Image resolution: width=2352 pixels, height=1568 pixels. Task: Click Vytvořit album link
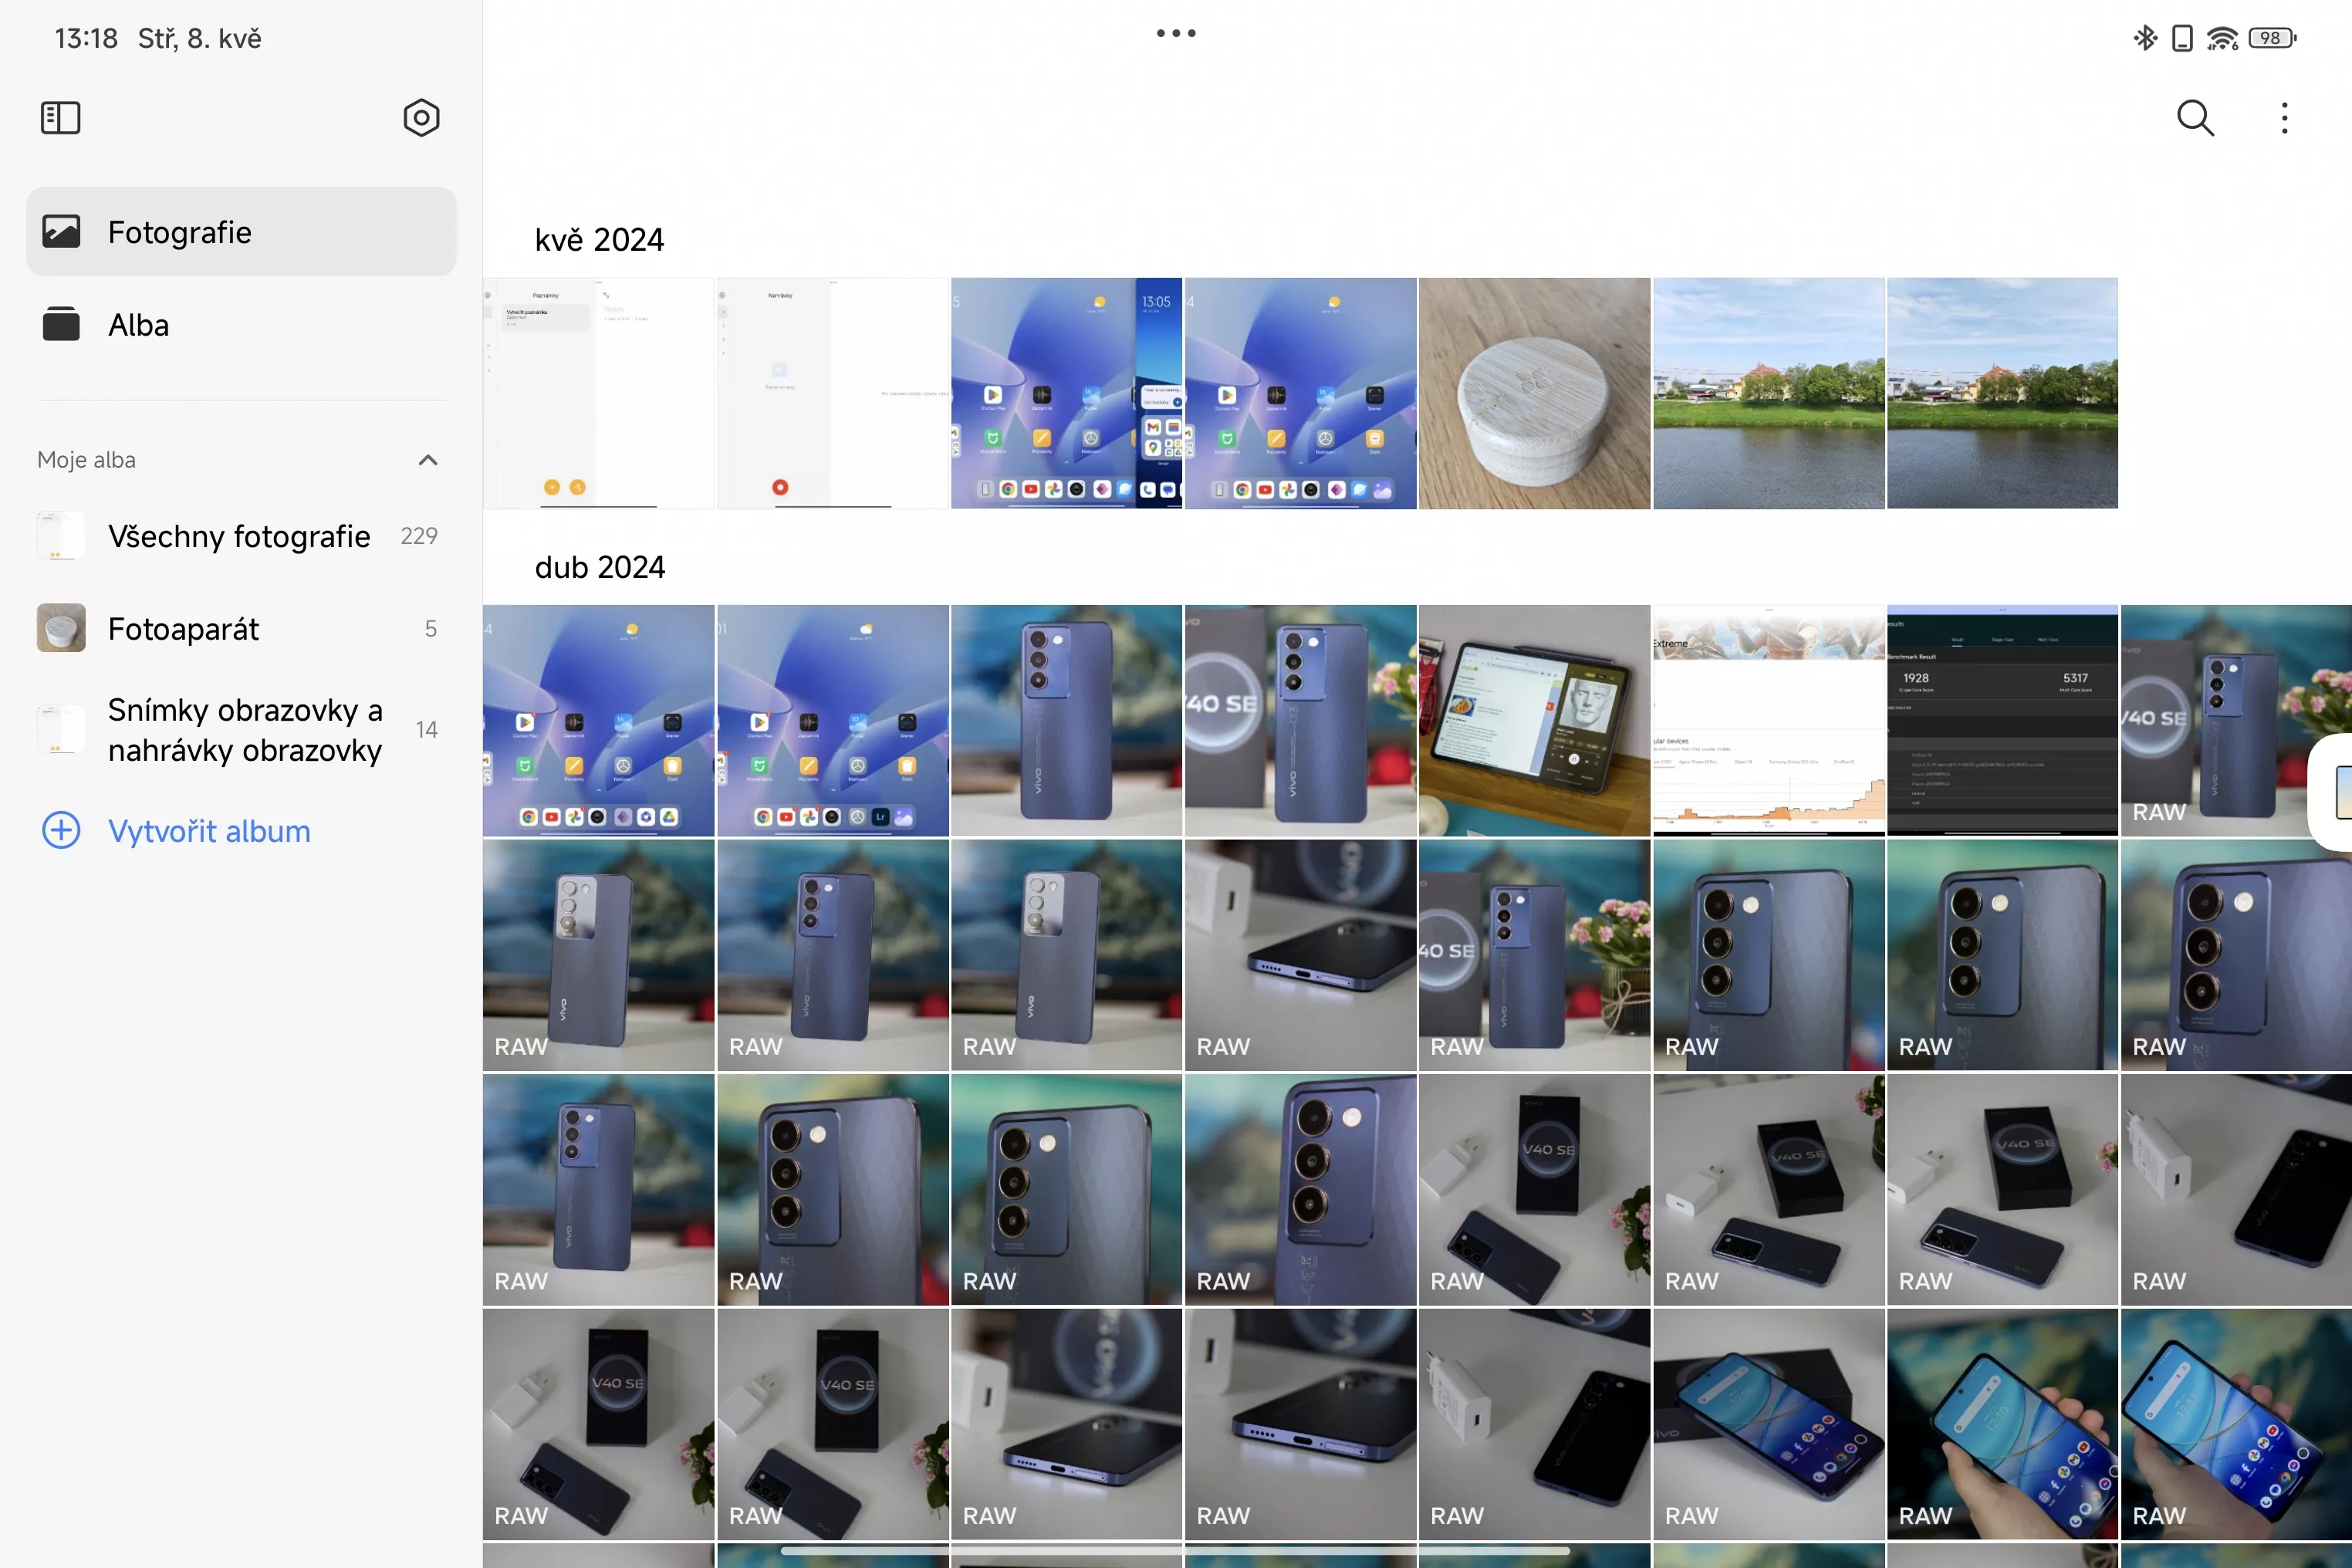(x=209, y=831)
